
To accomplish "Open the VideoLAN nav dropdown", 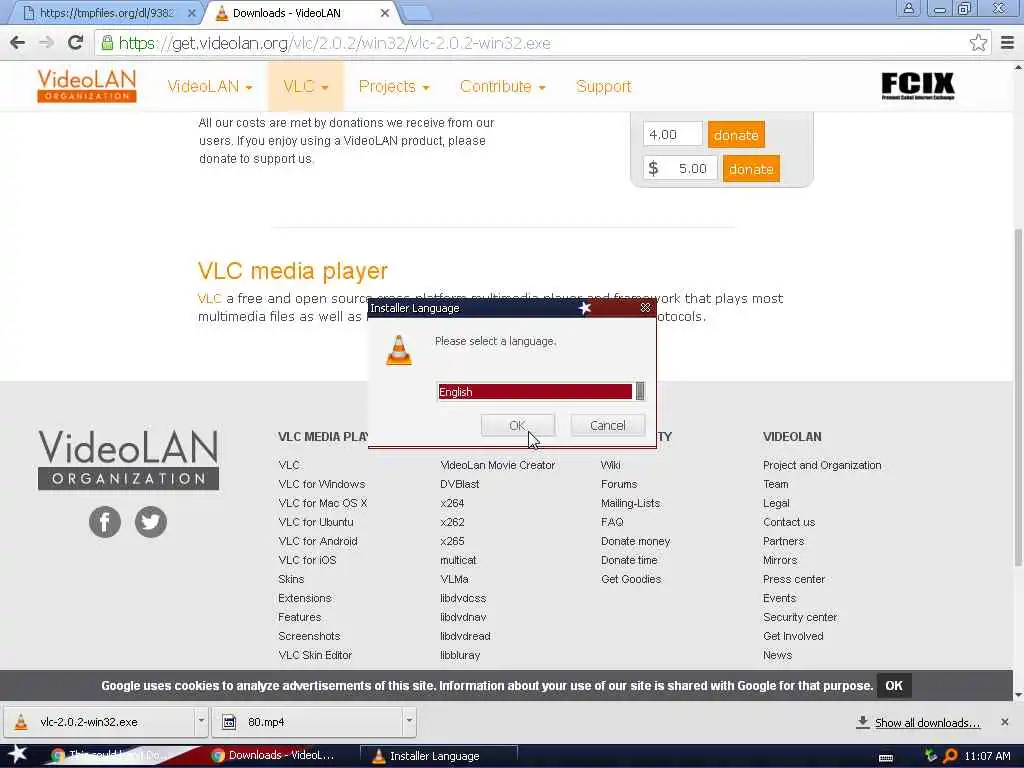I will coord(210,86).
